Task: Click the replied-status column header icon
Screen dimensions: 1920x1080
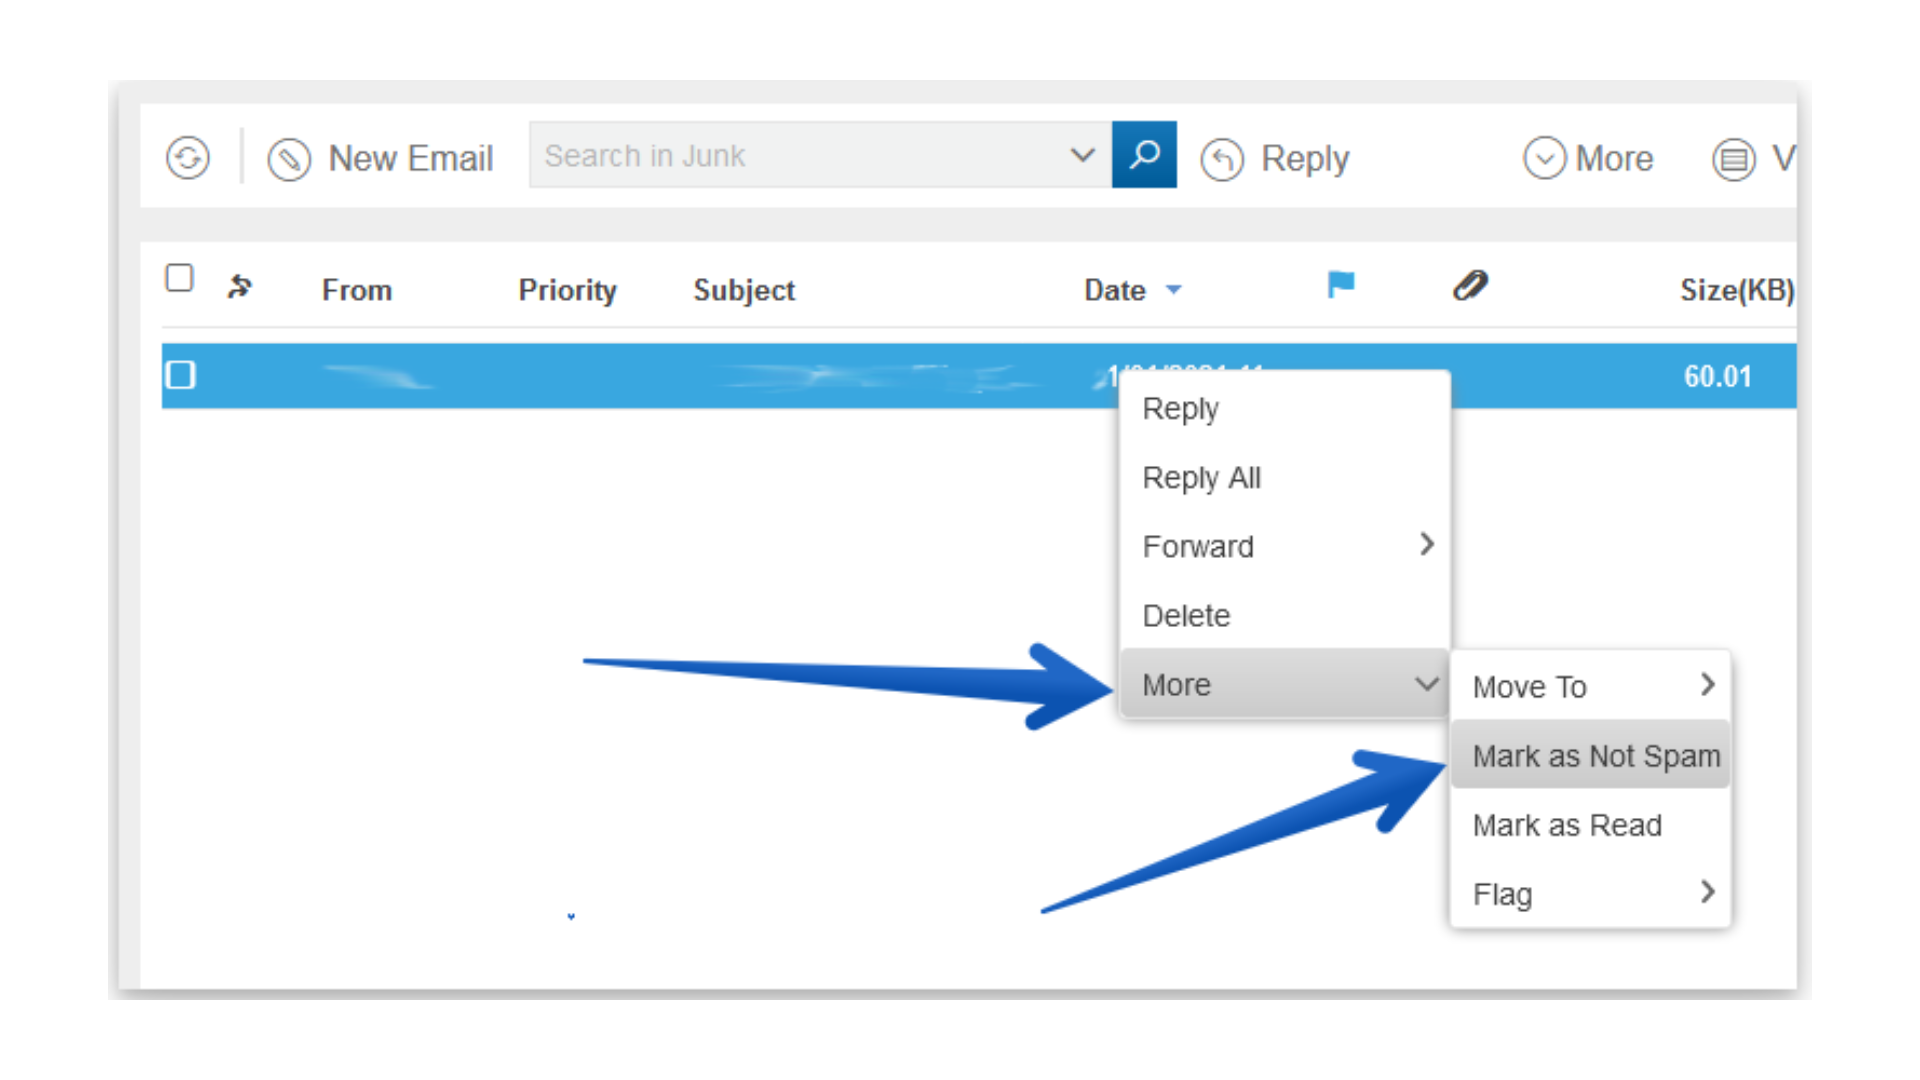Action: tap(239, 287)
